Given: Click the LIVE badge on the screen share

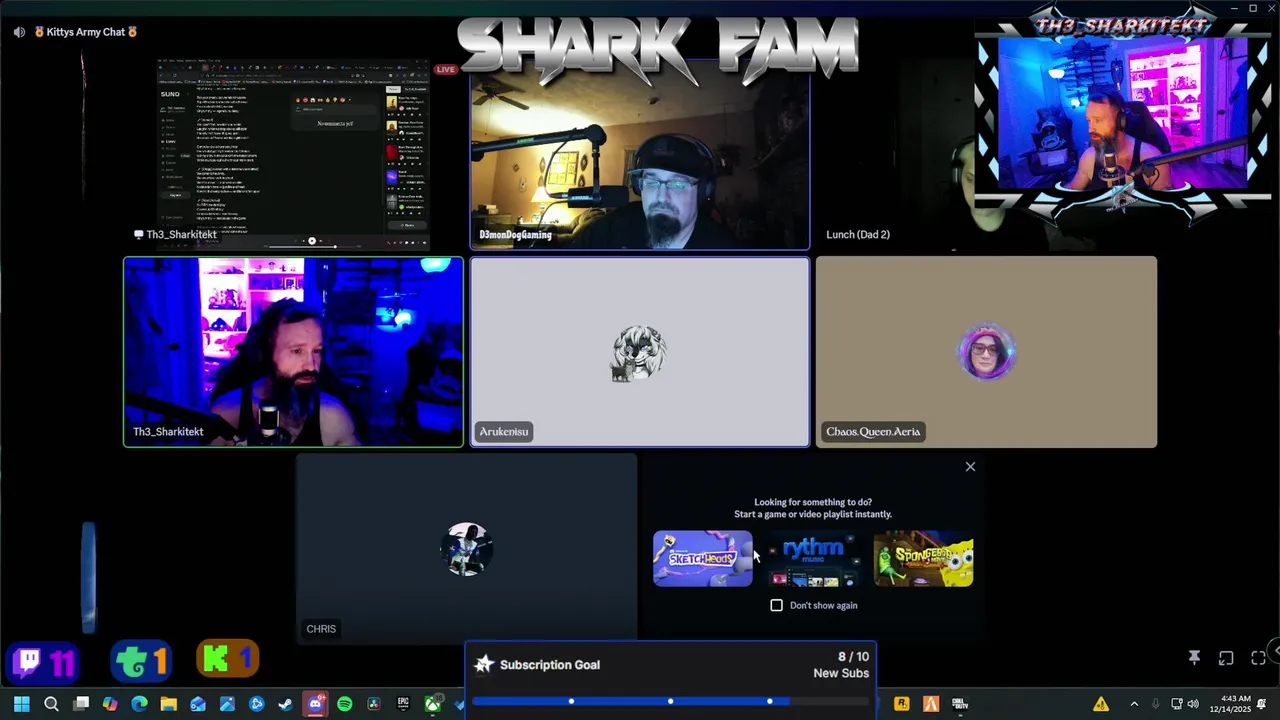Looking at the screenshot, I should click(x=446, y=69).
